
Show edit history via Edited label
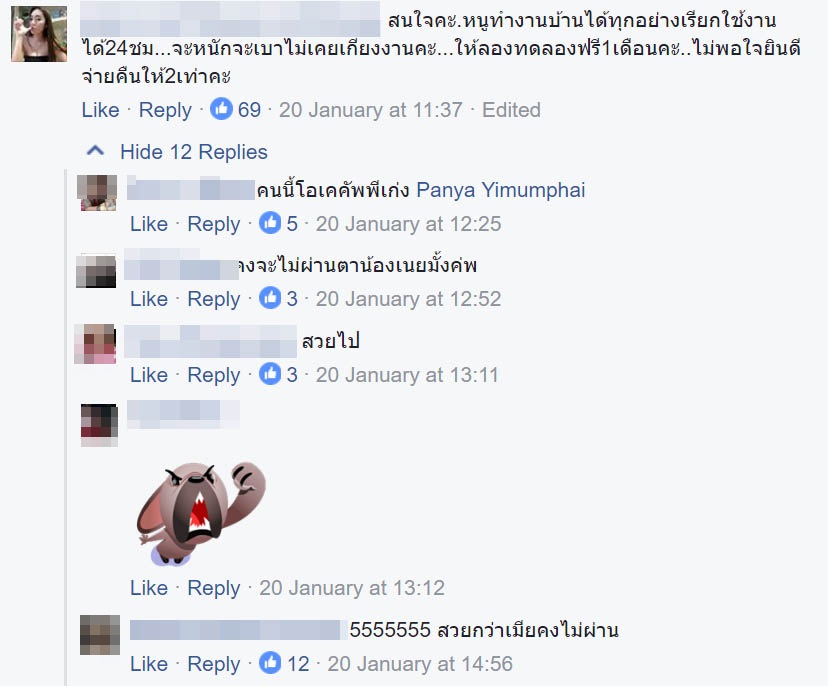(511, 110)
